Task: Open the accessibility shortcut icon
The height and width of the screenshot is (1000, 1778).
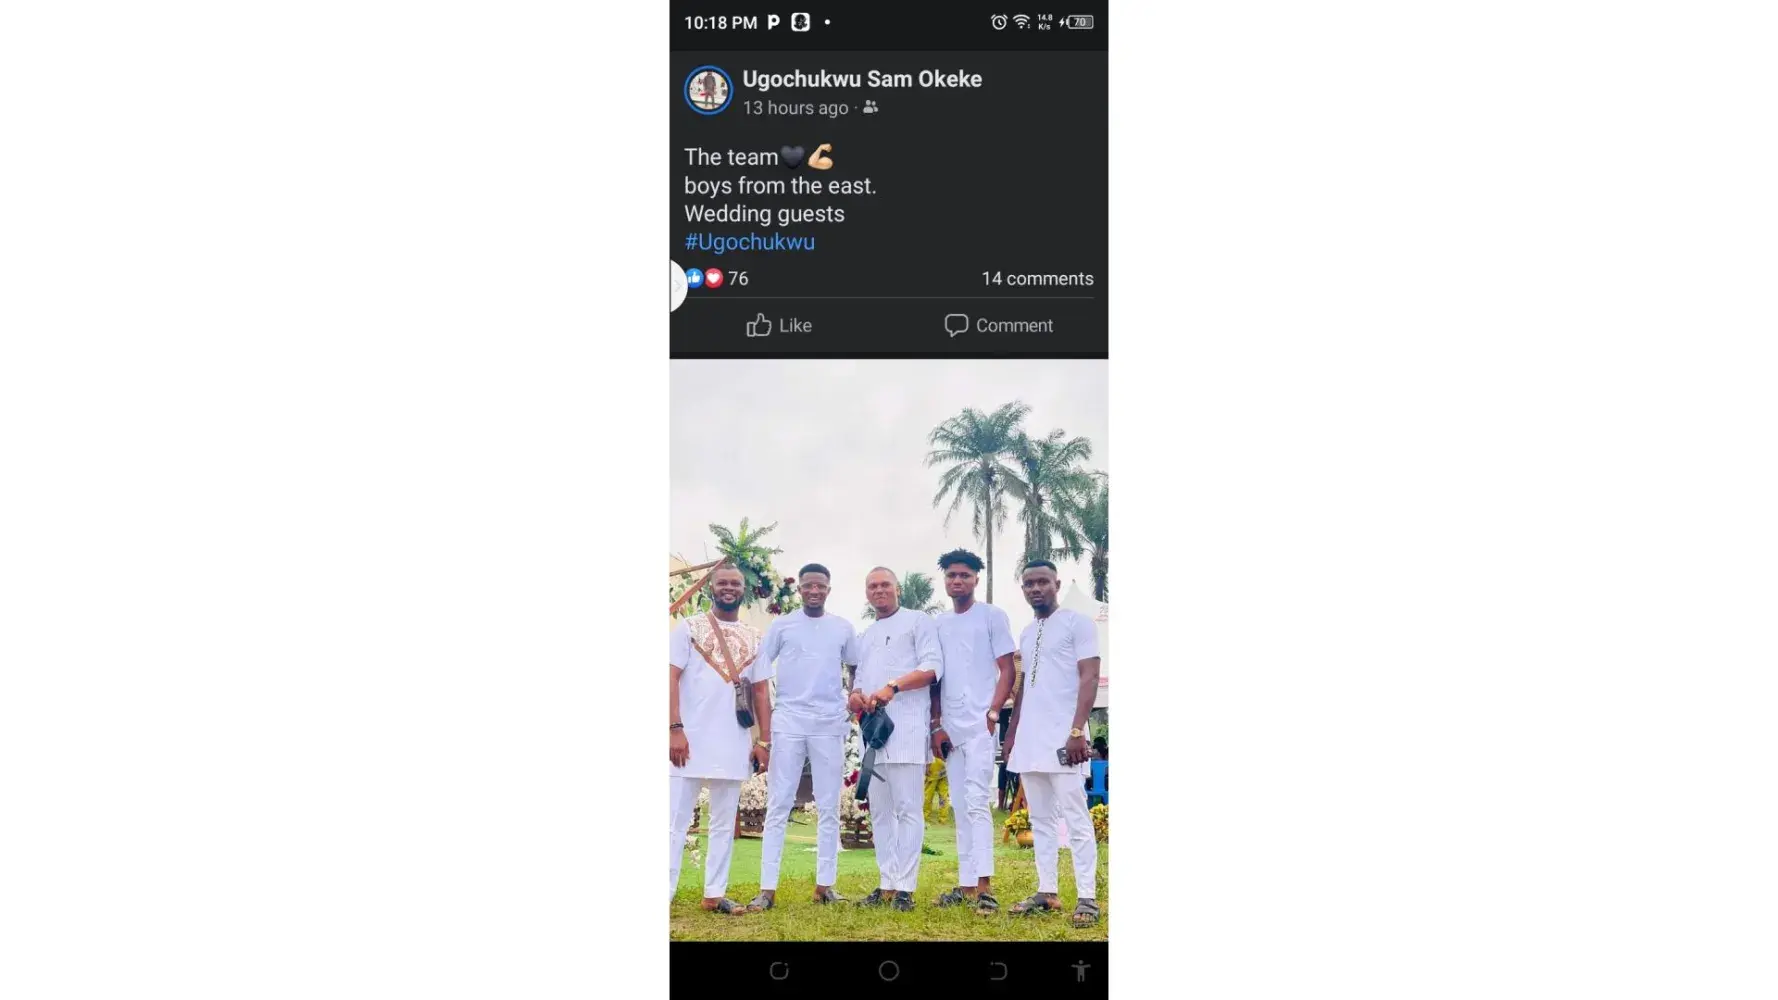Action: [1080, 971]
